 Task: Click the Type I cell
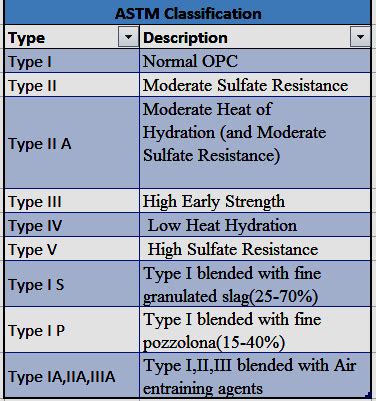point(72,61)
